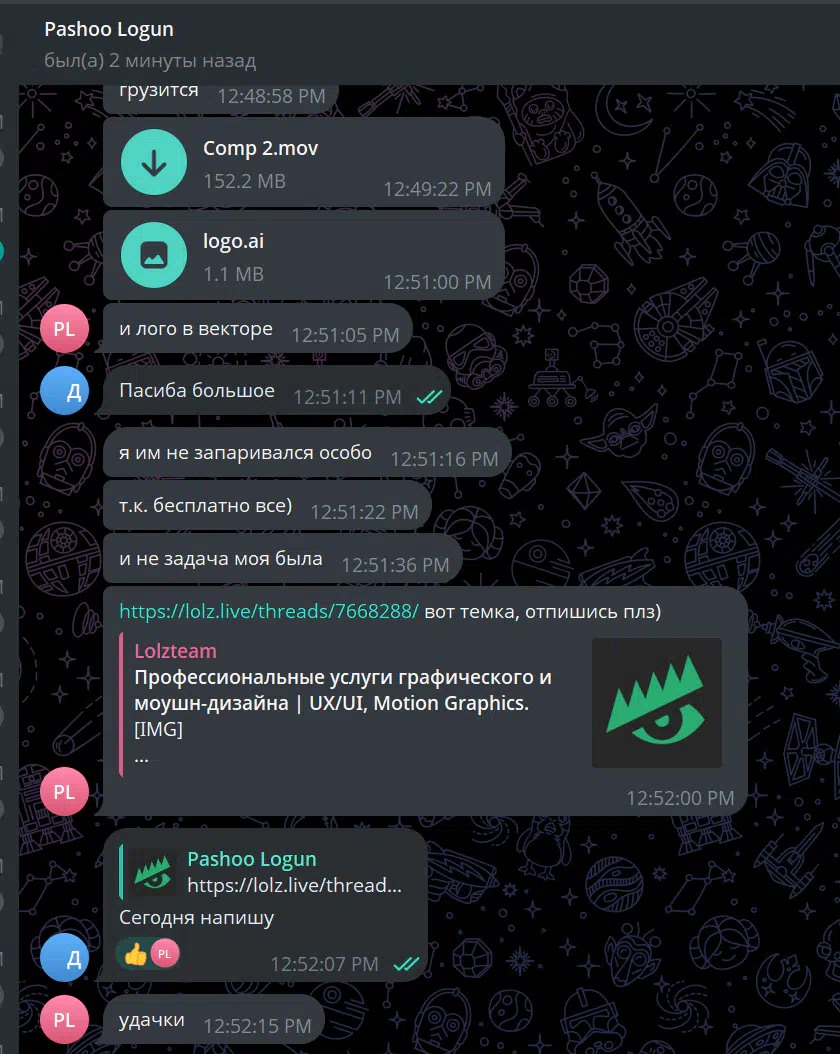Download the Comp 2.mov file
Image resolution: width=840 pixels, height=1054 pixels.
154,162
